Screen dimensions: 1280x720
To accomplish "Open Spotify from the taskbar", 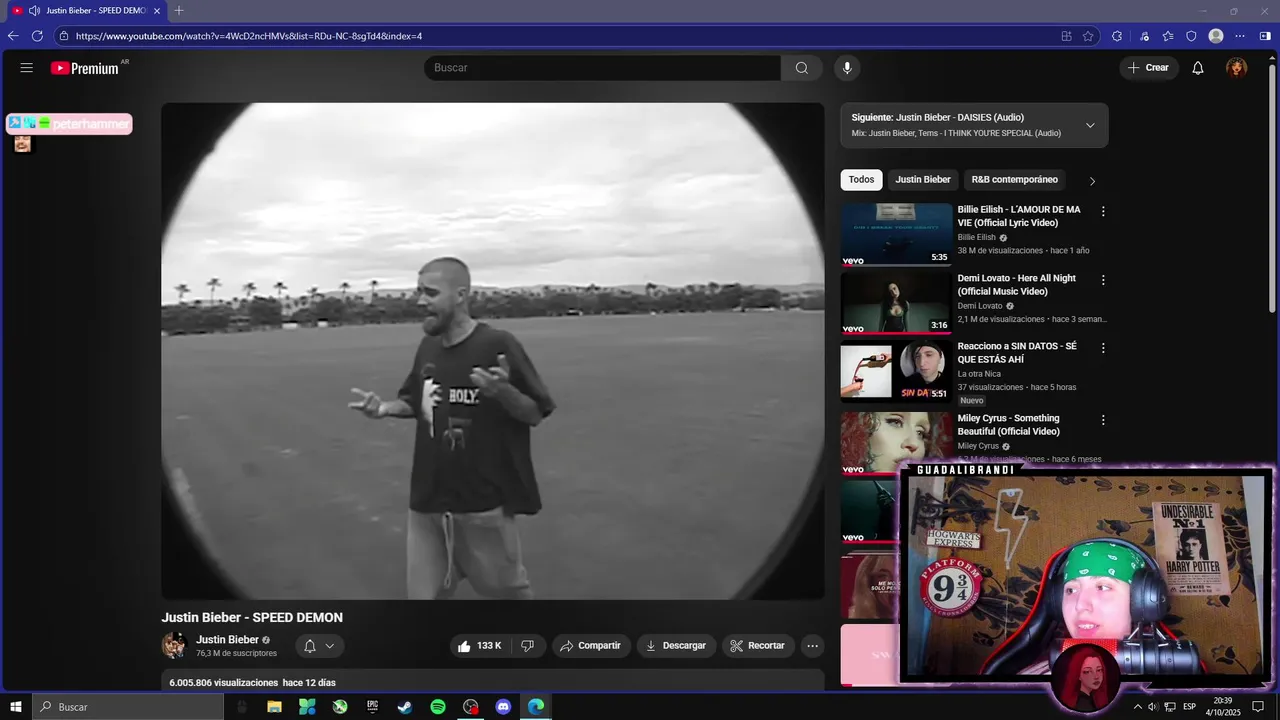I will tap(438, 707).
